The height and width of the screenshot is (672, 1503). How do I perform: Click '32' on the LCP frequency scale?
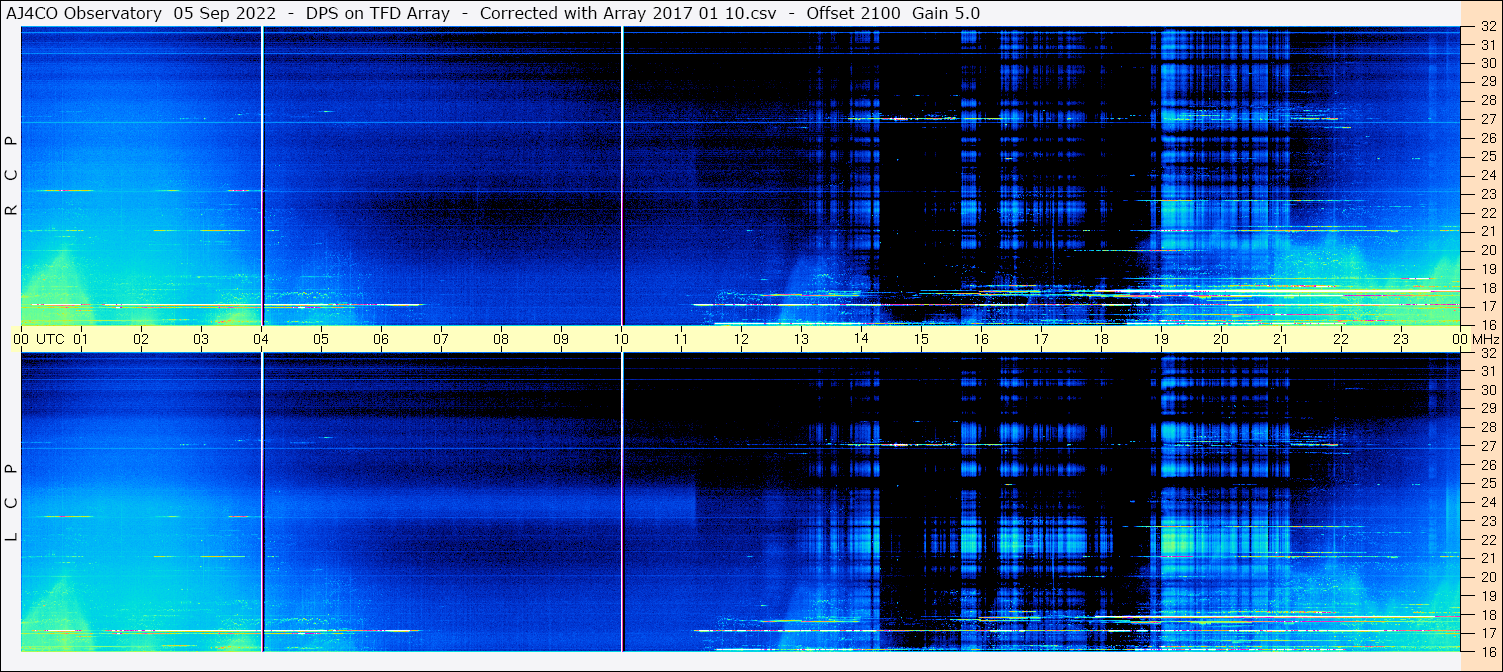point(1487,353)
